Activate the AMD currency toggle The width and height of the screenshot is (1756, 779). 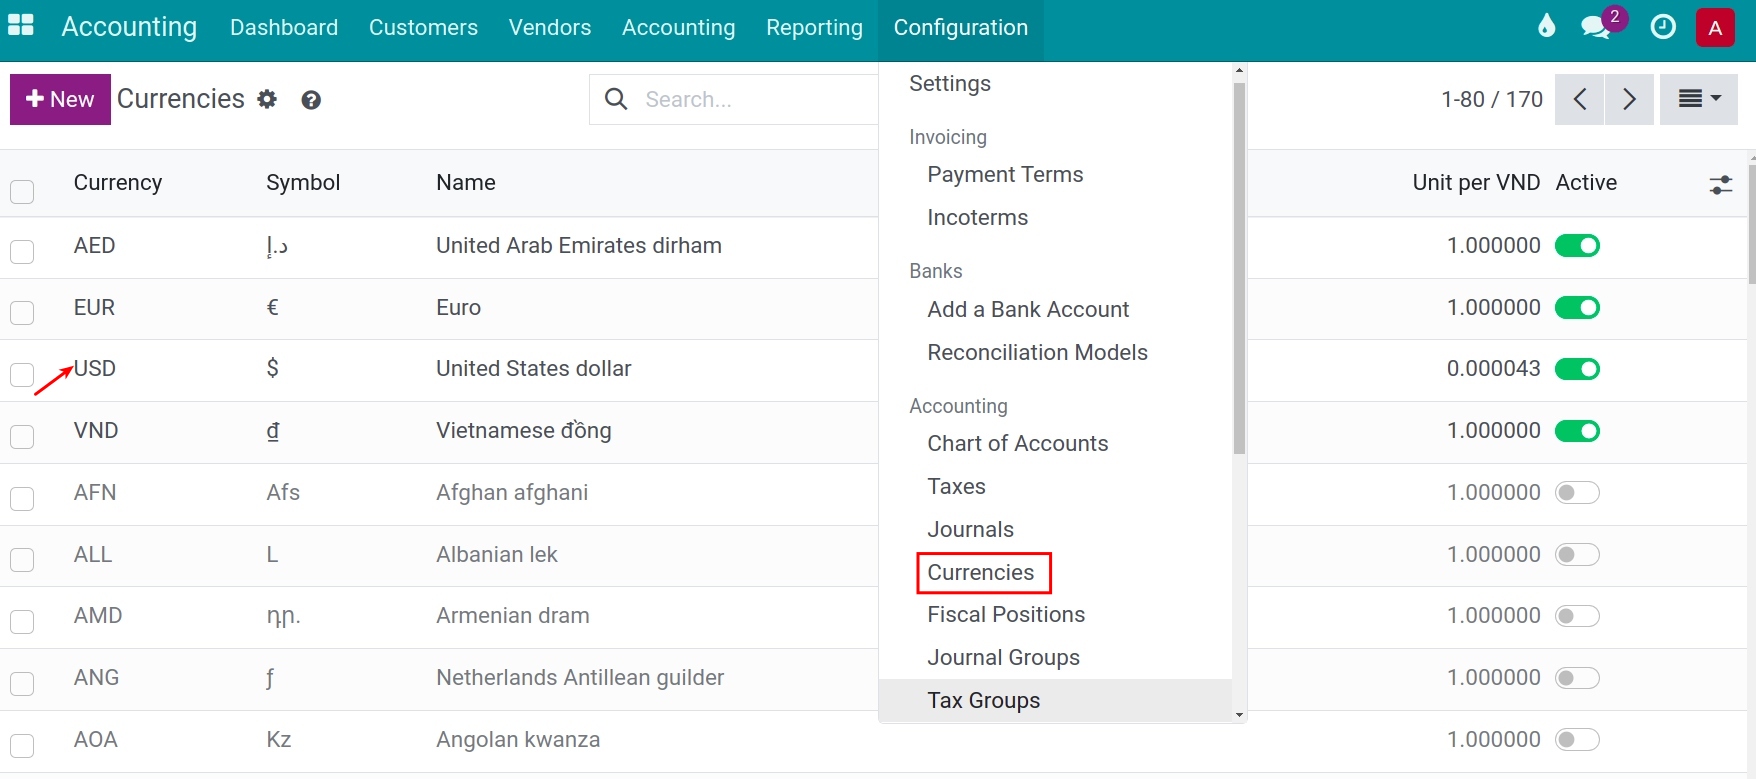pyautogui.click(x=1577, y=616)
